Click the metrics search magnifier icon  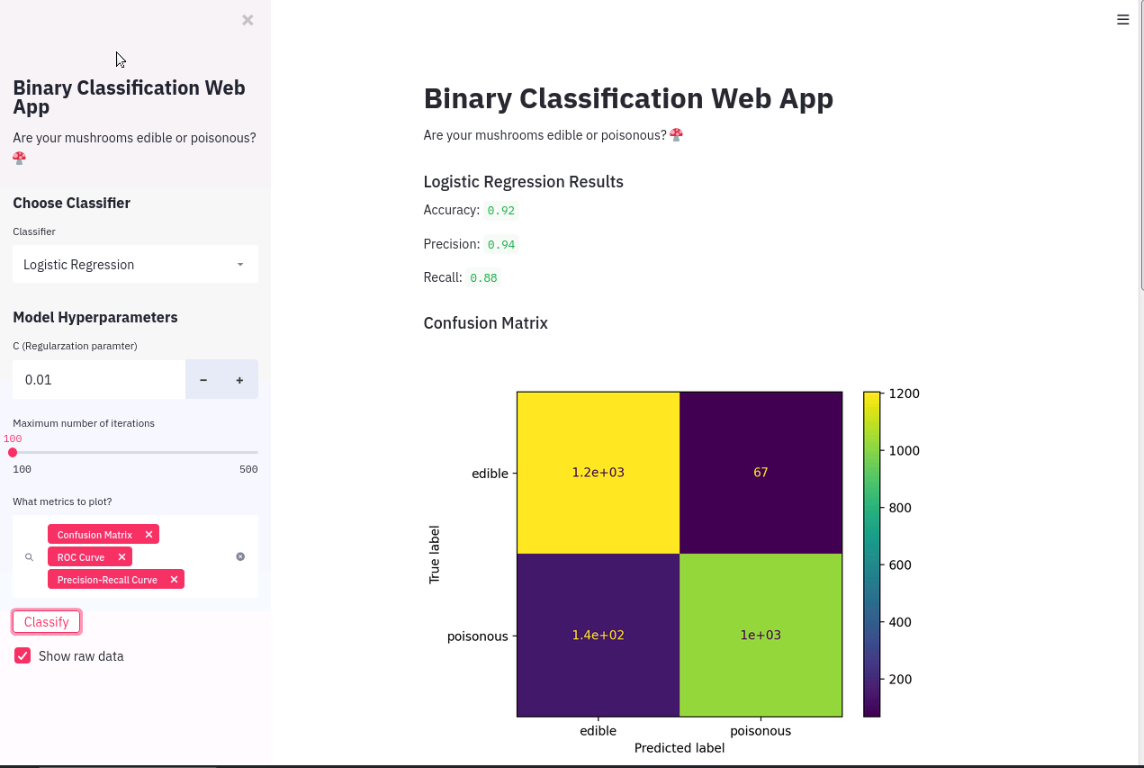29,557
